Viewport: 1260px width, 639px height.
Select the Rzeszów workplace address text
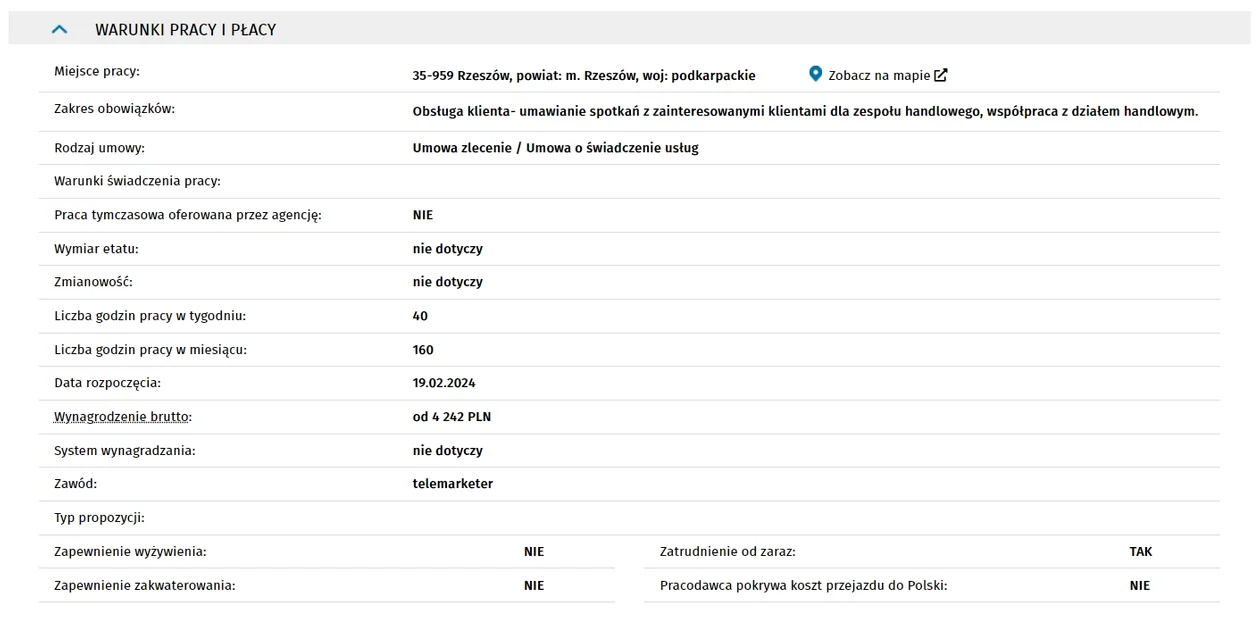(x=584, y=75)
